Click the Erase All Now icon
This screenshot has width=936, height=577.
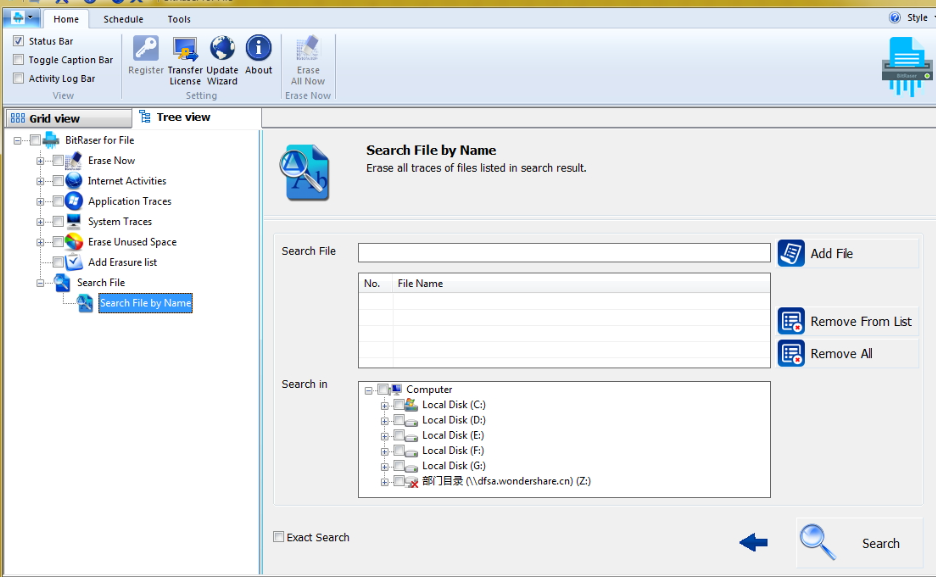(308, 50)
